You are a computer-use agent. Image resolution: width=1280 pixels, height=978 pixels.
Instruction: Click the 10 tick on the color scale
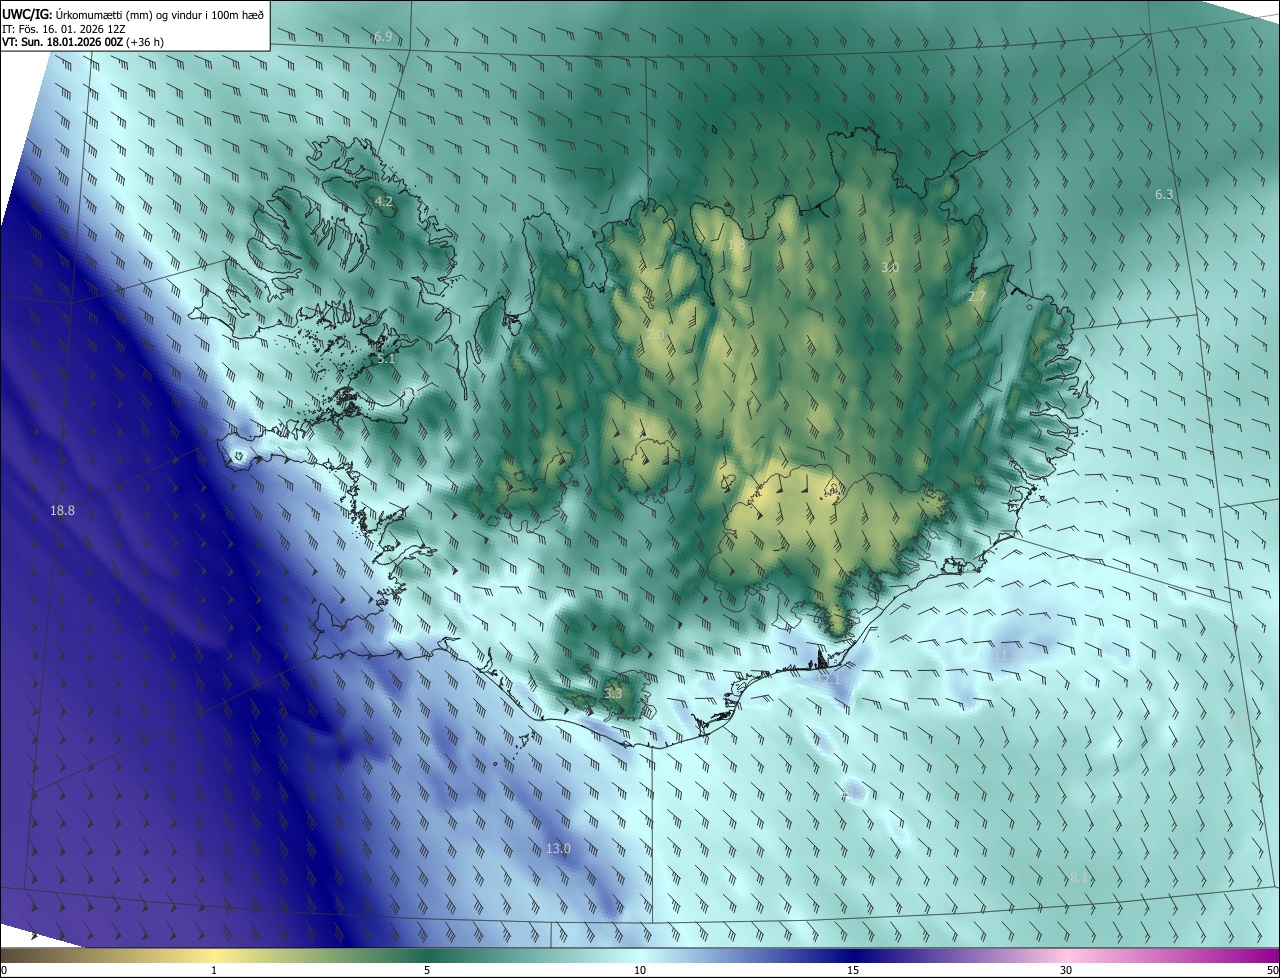point(640,970)
